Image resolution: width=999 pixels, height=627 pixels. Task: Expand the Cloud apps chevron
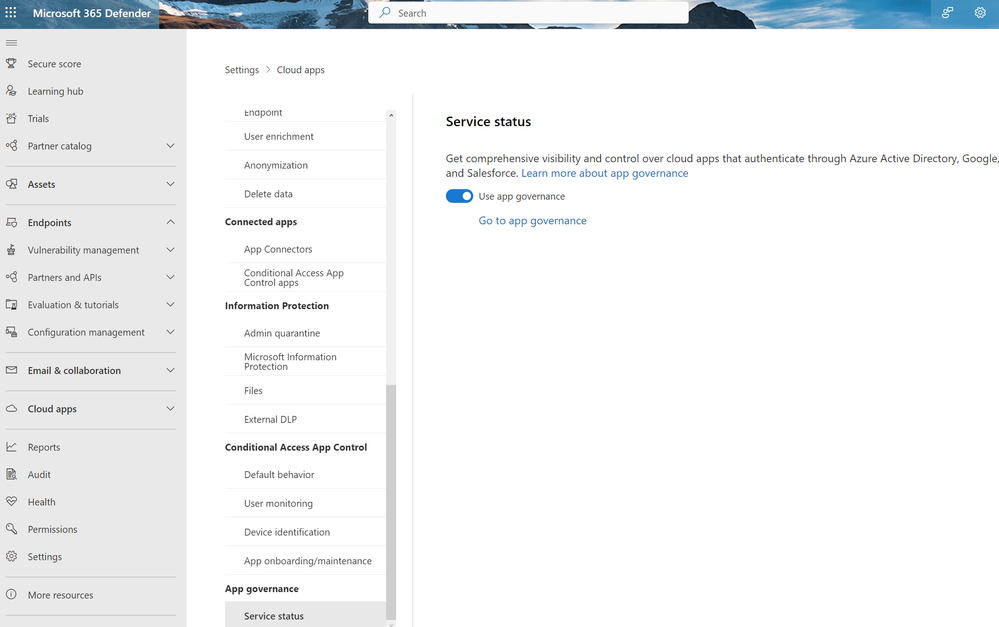pos(170,408)
